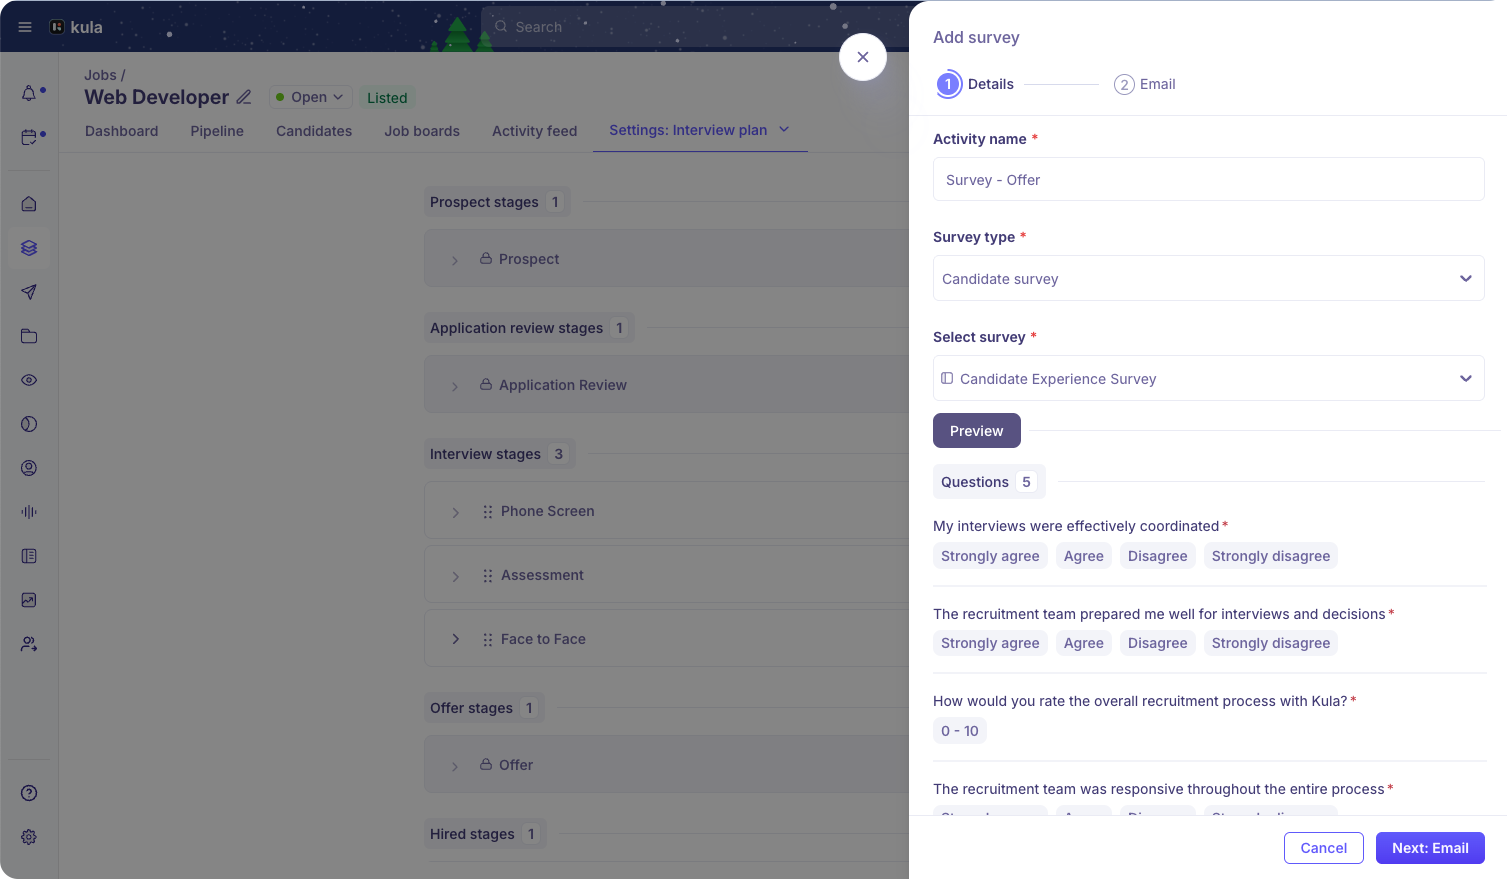The height and width of the screenshot is (879, 1507).
Task: Select the Home icon in the sidebar
Action: click(28, 203)
